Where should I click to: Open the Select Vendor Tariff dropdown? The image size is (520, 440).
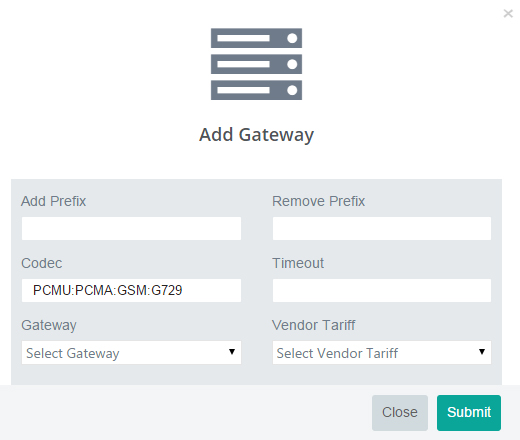pos(382,352)
